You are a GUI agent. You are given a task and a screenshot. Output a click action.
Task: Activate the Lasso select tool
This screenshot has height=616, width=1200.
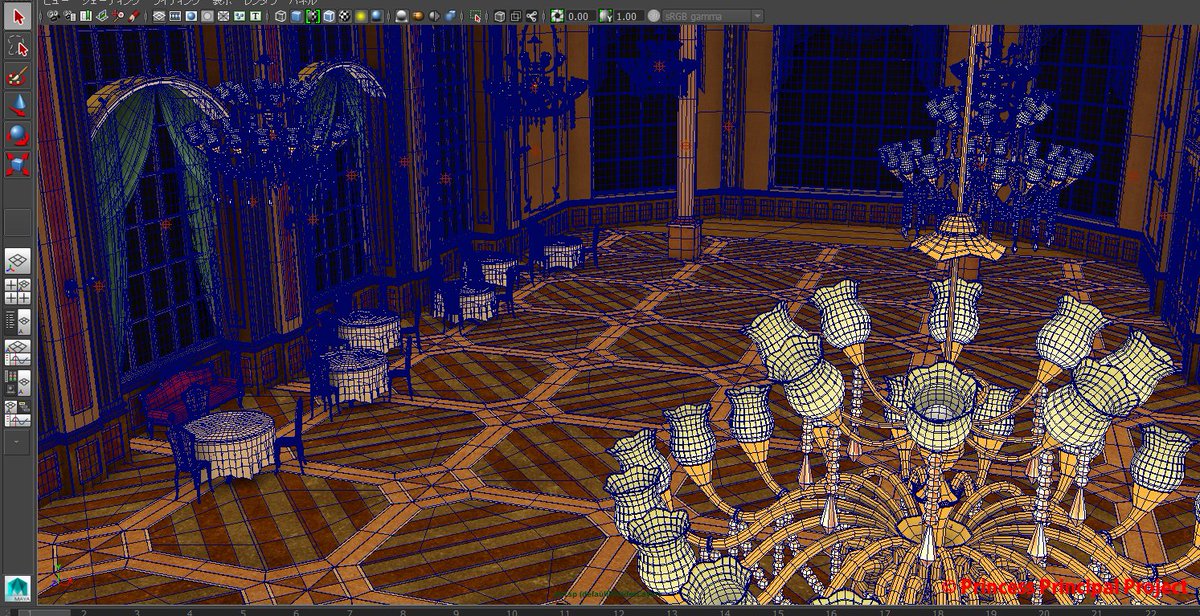[x=18, y=46]
